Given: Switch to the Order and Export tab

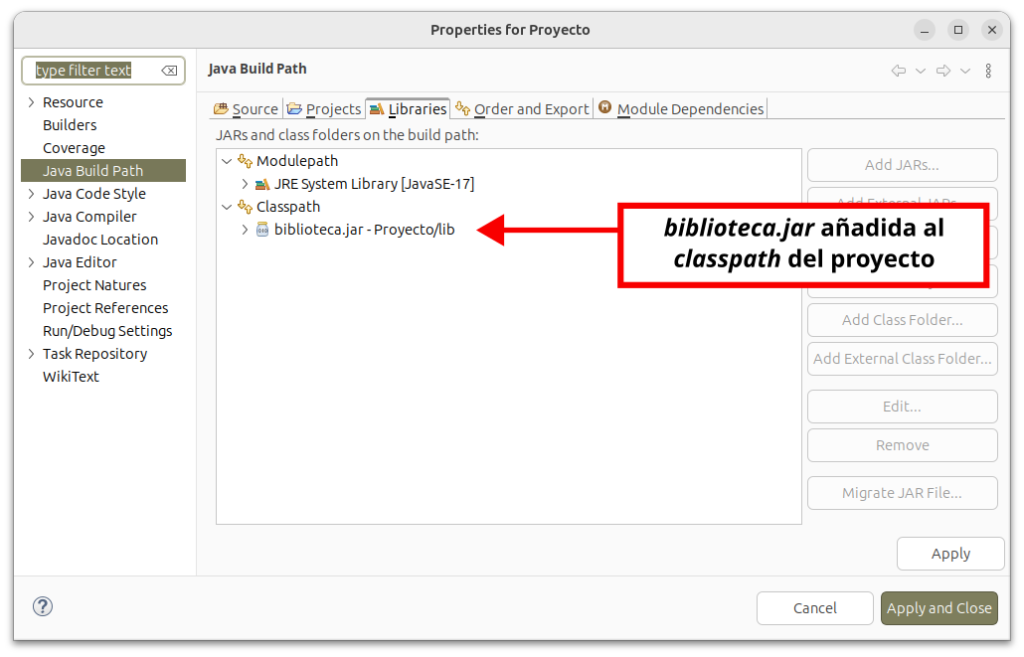Looking at the screenshot, I should pos(522,109).
